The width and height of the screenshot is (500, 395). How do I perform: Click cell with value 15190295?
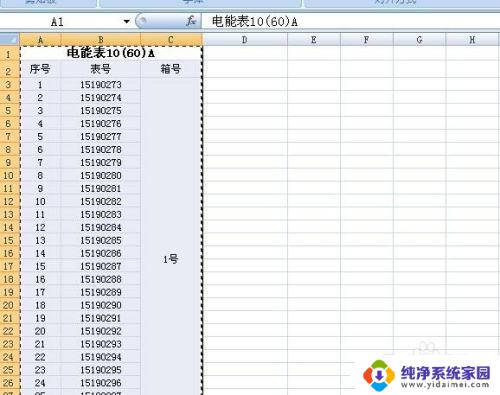click(101, 370)
